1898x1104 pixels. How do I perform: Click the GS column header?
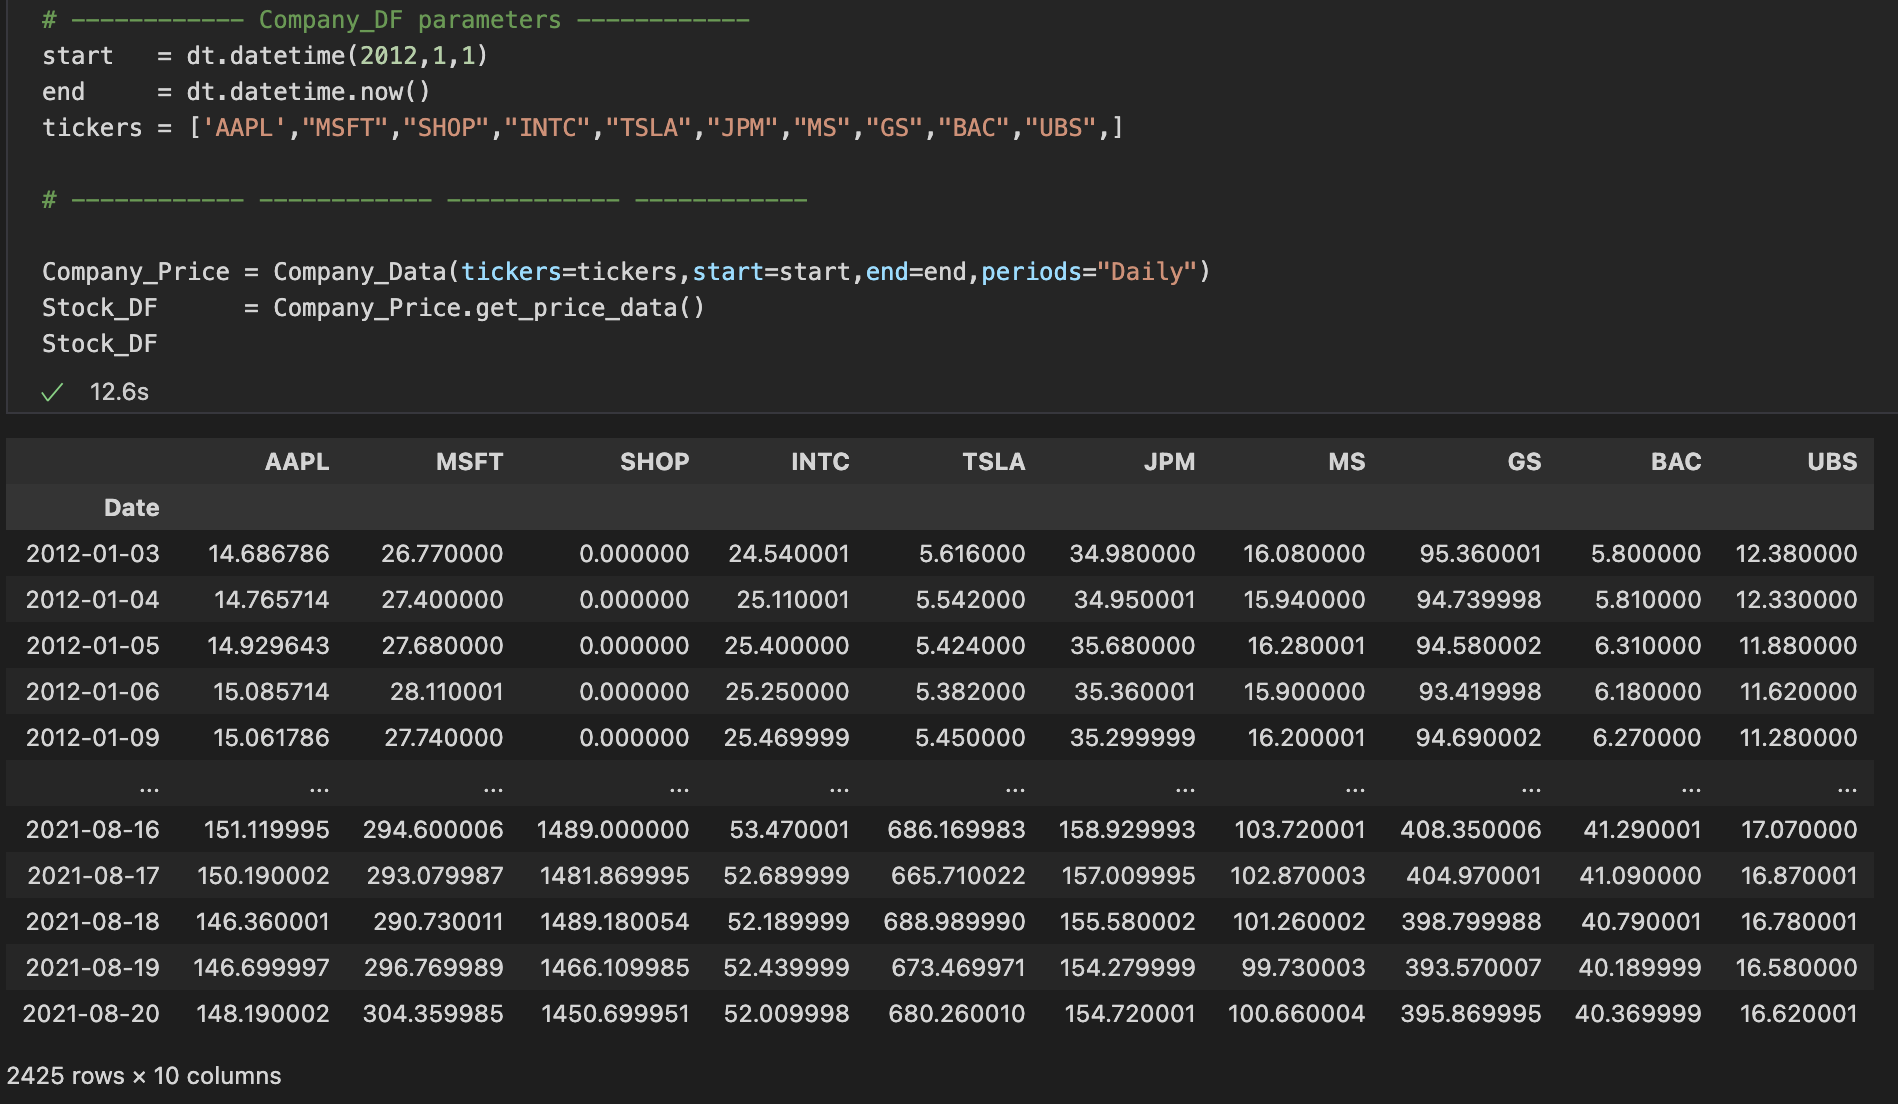(x=1525, y=462)
